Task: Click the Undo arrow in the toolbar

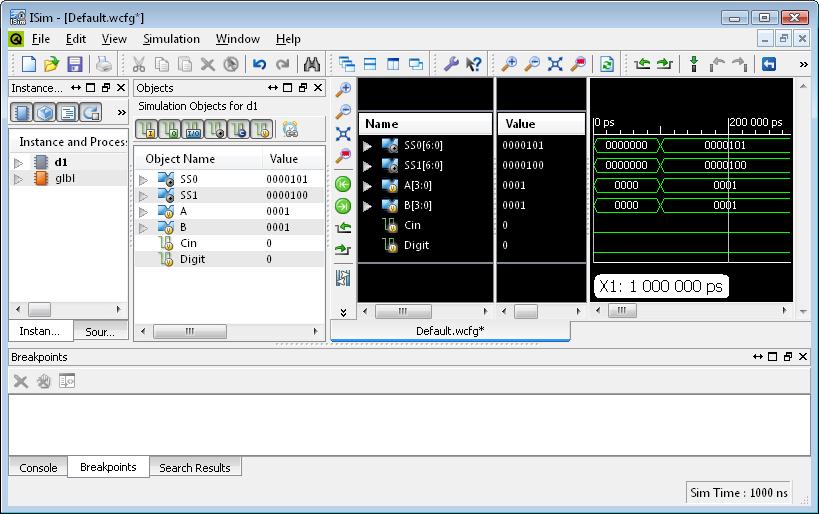Action: click(x=259, y=64)
